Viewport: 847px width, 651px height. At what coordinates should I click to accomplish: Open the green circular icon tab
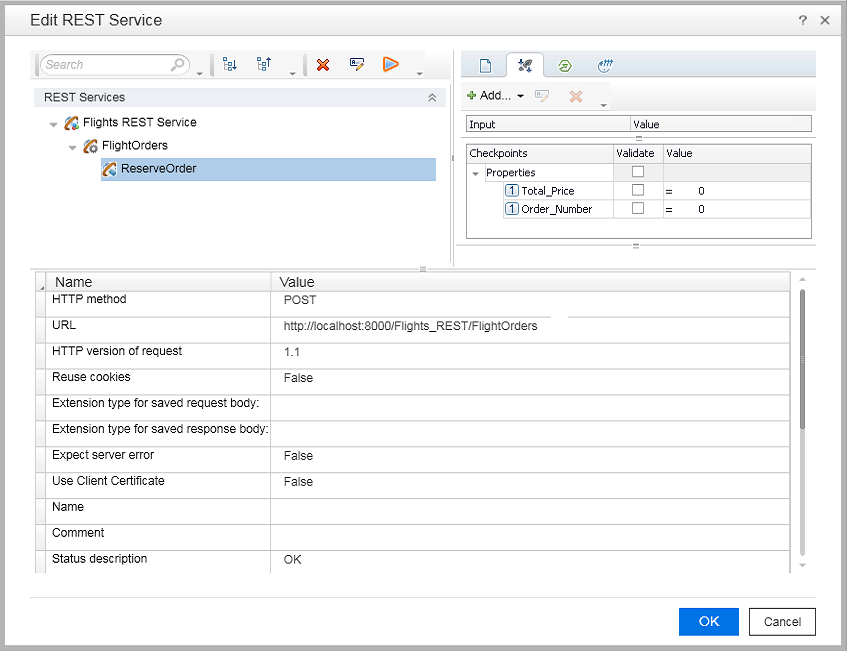tap(564, 66)
